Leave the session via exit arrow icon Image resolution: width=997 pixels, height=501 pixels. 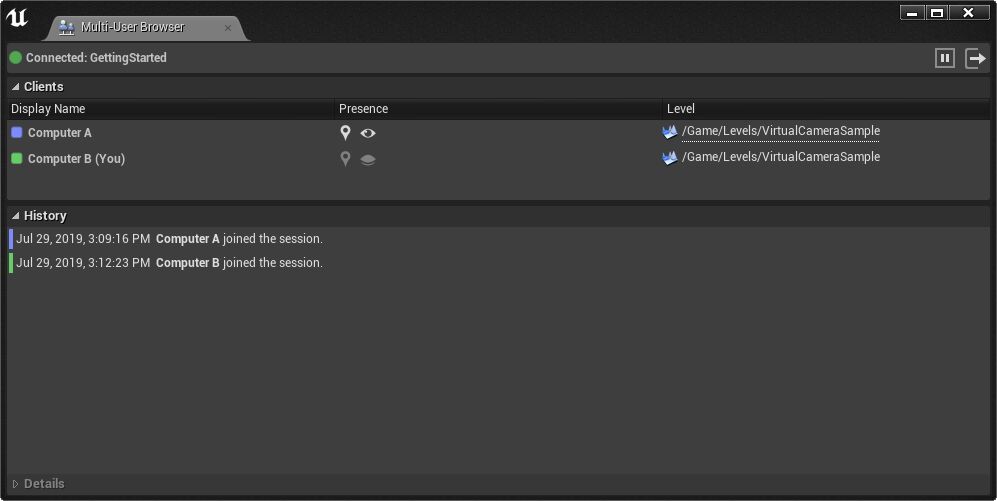coord(975,58)
